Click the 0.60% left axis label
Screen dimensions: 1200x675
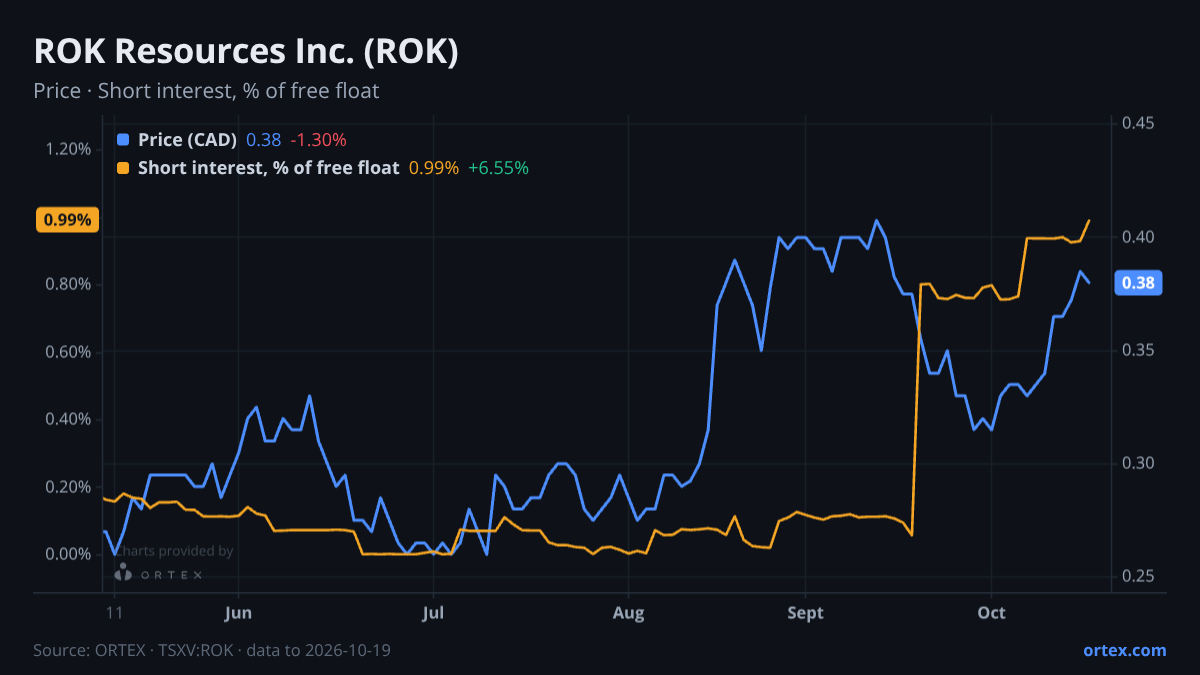[68, 352]
